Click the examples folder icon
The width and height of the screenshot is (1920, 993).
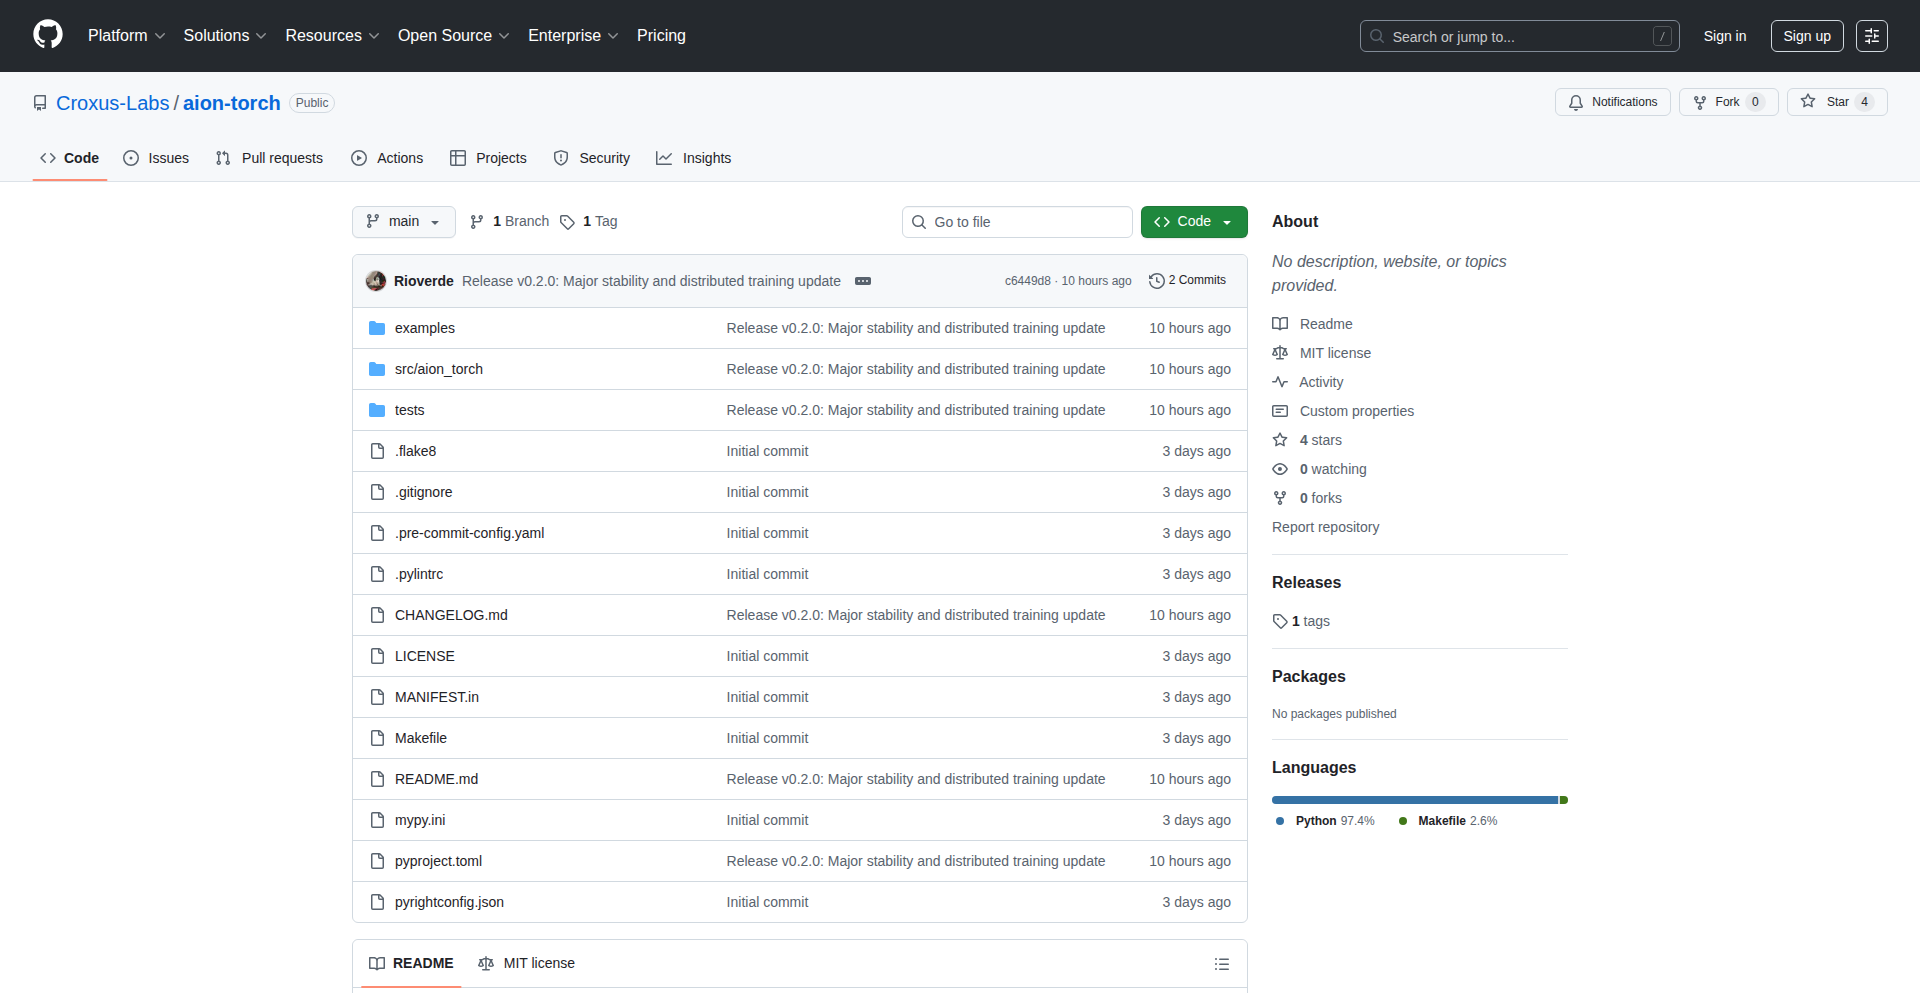(x=377, y=328)
